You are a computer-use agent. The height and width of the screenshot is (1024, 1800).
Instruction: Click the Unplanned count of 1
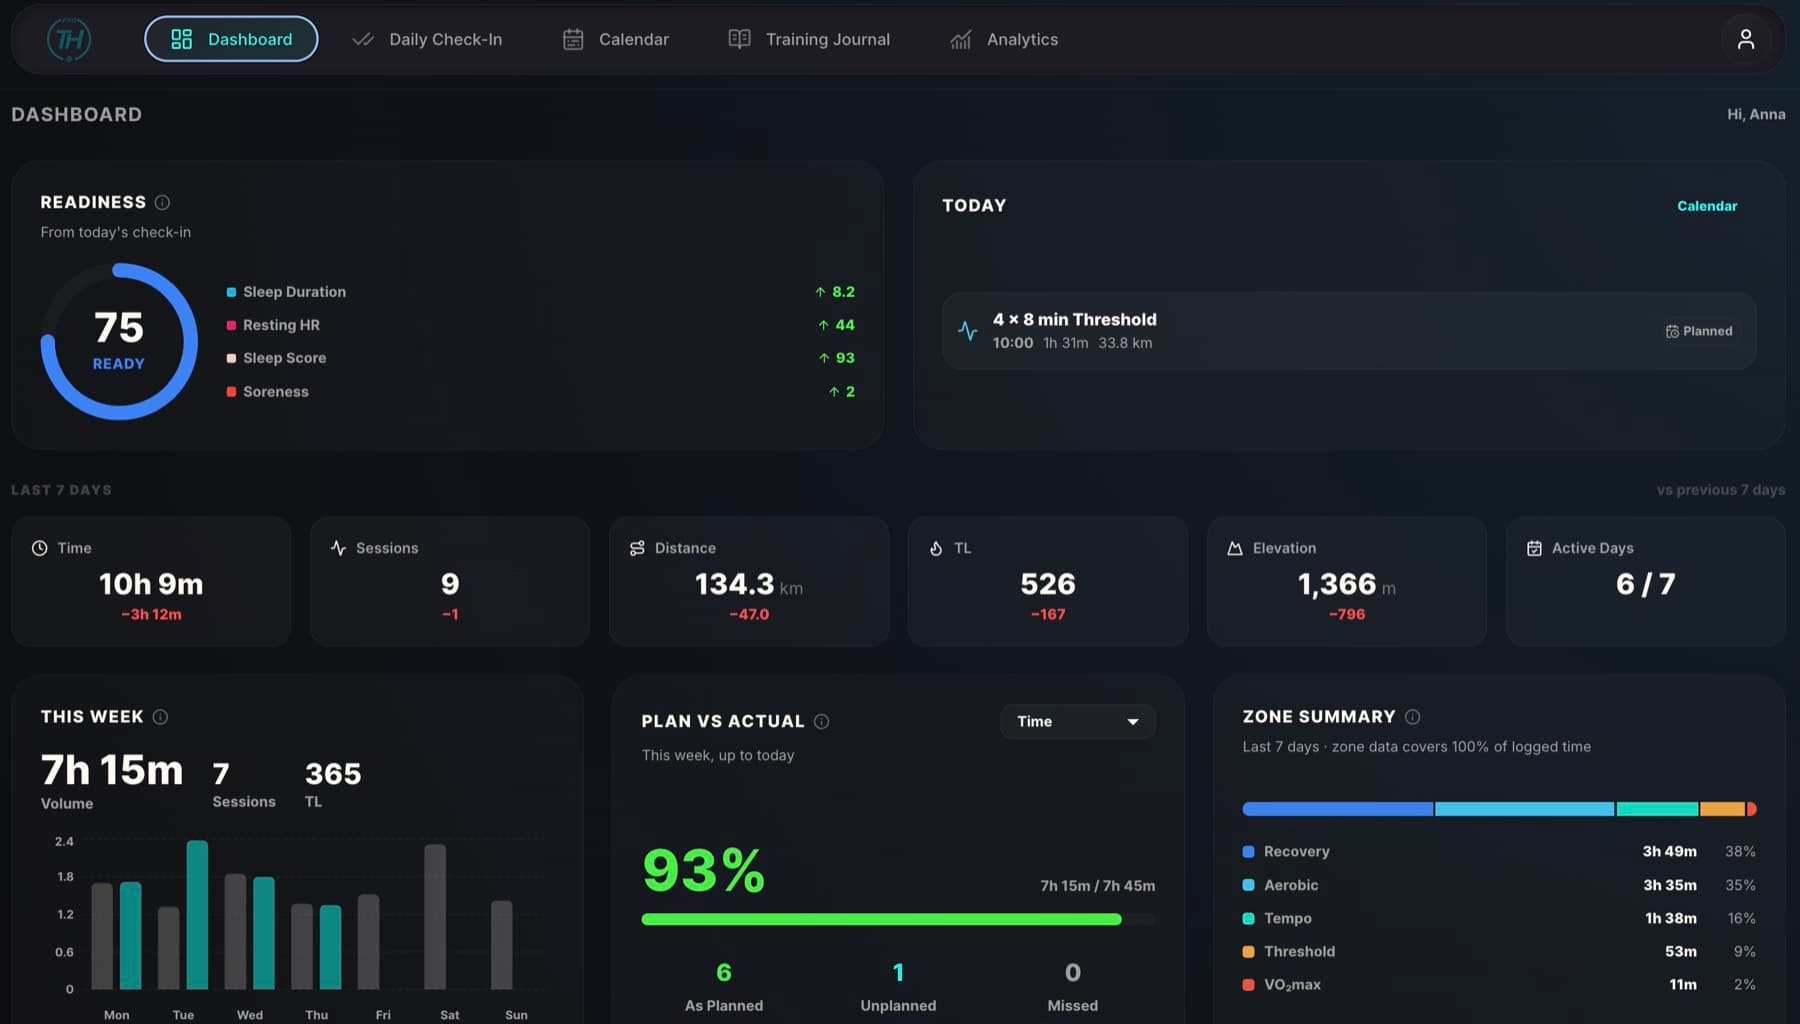coord(898,973)
